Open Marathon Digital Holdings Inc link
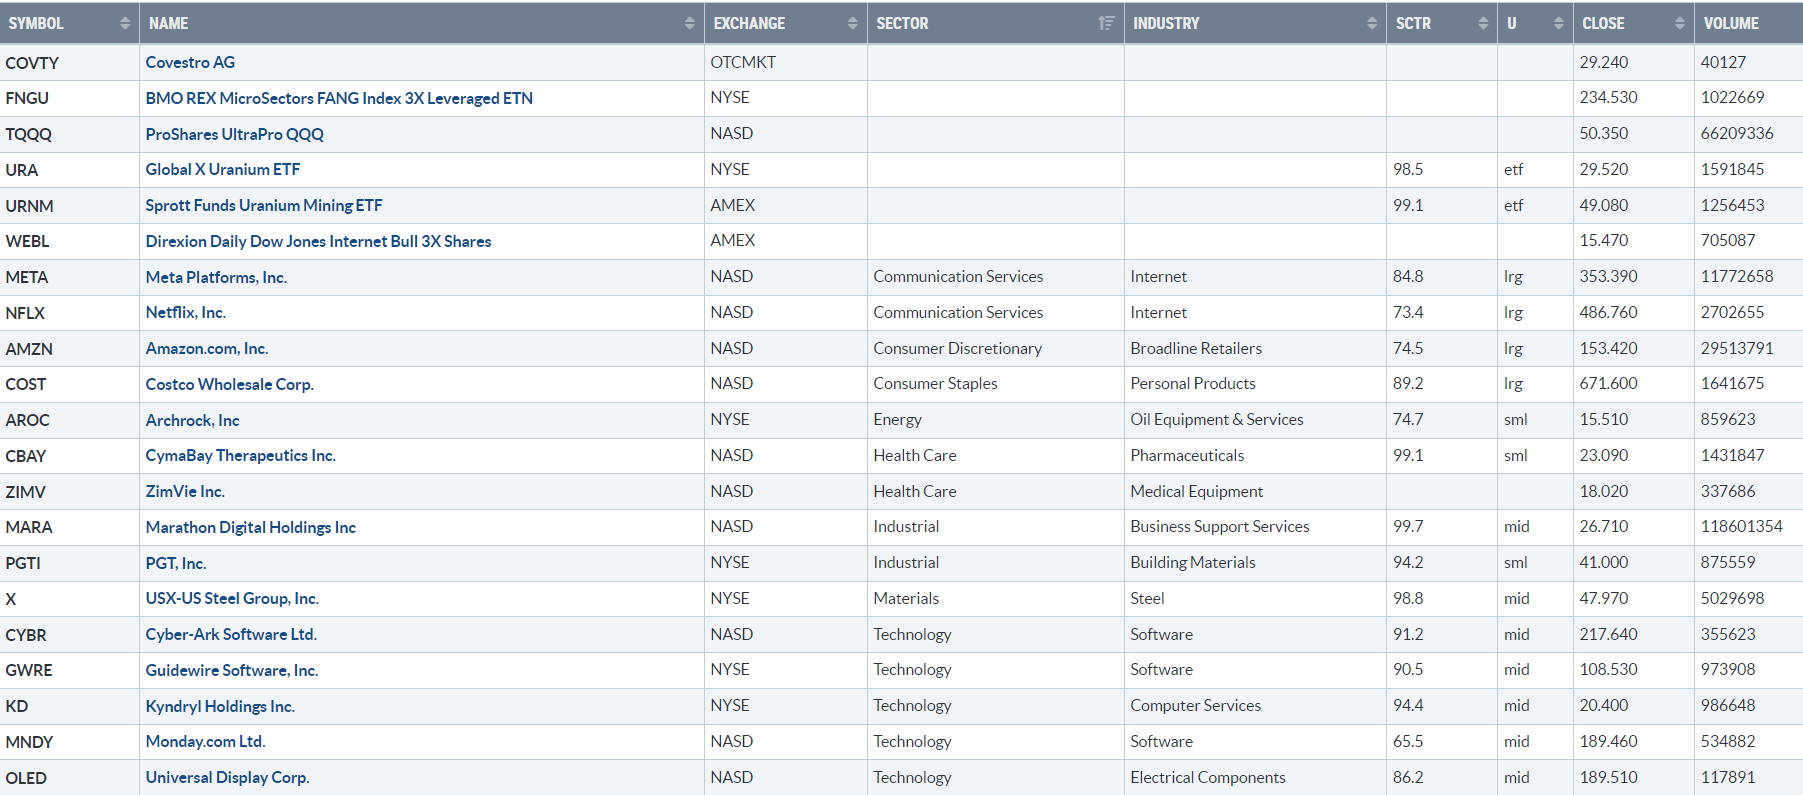1803x795 pixels. click(x=250, y=527)
